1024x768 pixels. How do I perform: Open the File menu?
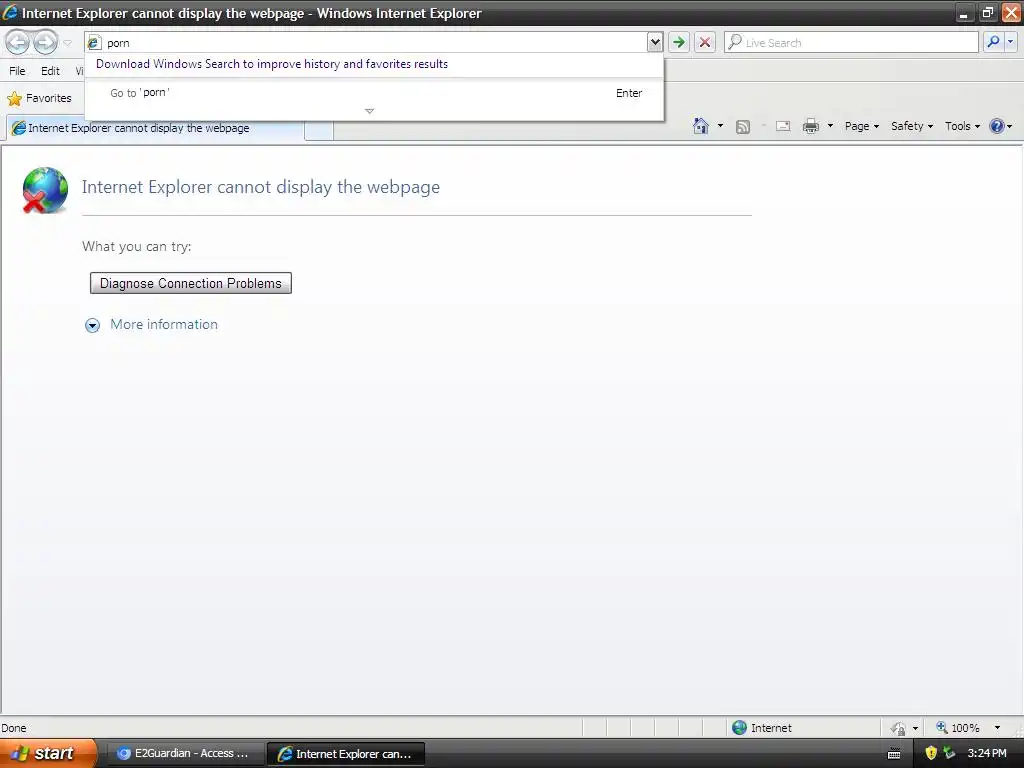tap(18, 71)
